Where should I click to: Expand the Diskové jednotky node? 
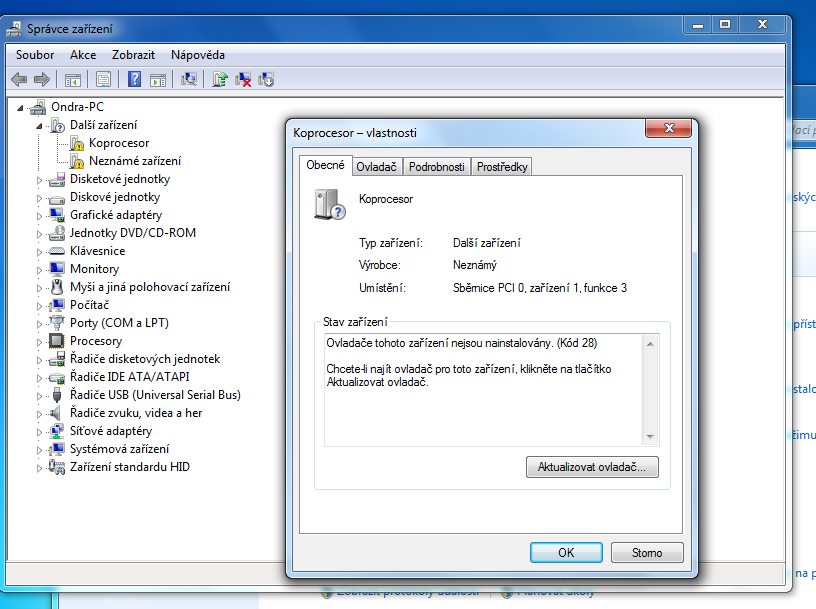tap(39, 198)
